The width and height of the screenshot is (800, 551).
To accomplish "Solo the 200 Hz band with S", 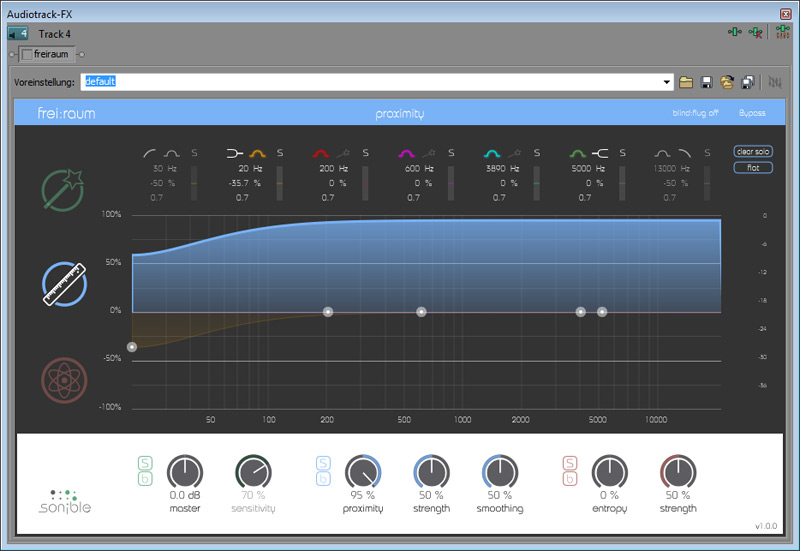I will click(x=365, y=153).
